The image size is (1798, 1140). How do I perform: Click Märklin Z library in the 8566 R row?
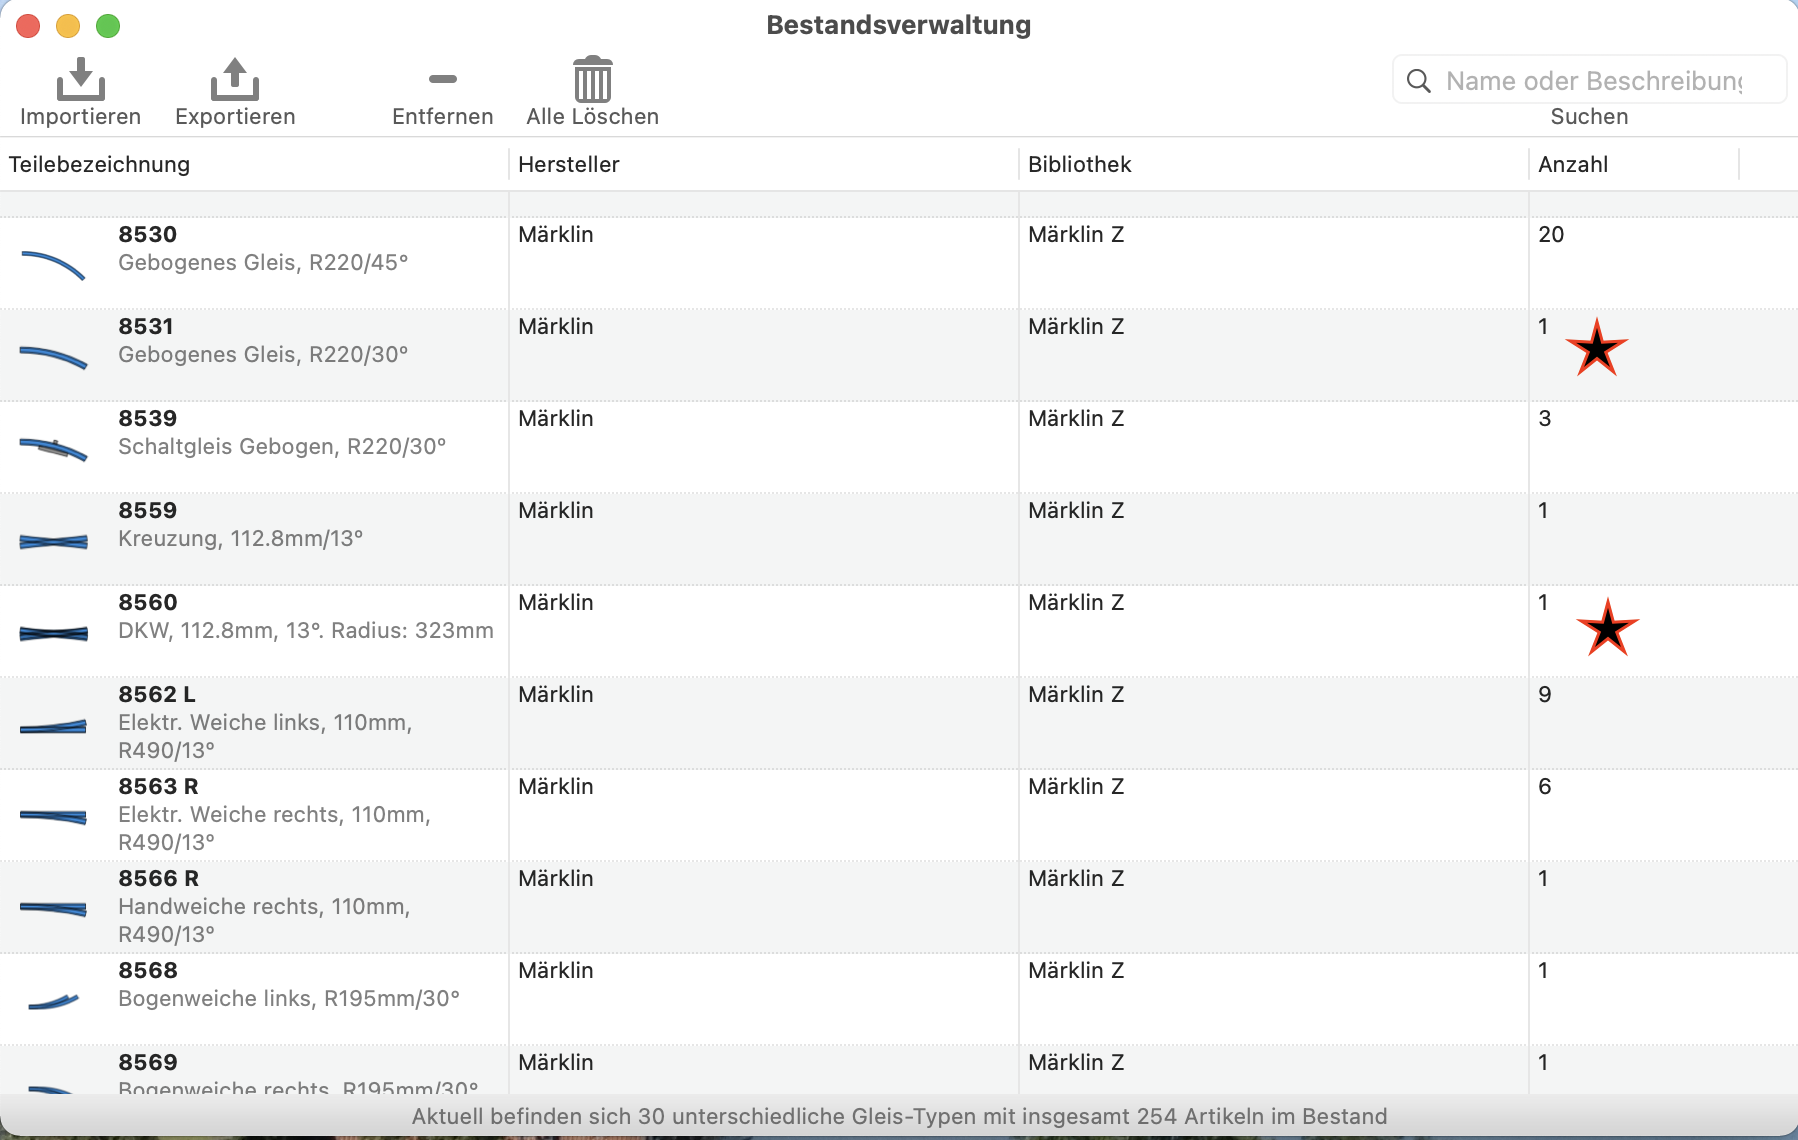pyautogui.click(x=1076, y=879)
